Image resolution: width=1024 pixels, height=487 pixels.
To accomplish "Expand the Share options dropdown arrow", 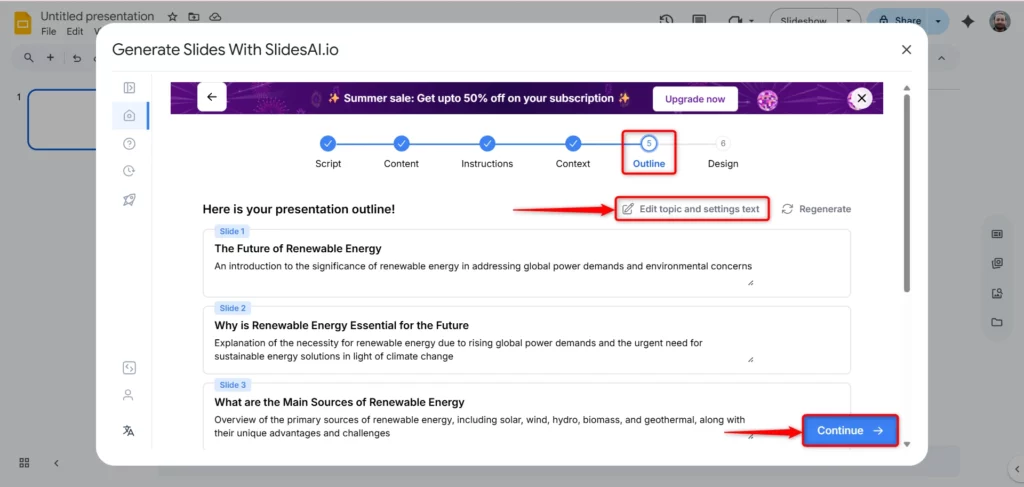I will tap(938, 20).
